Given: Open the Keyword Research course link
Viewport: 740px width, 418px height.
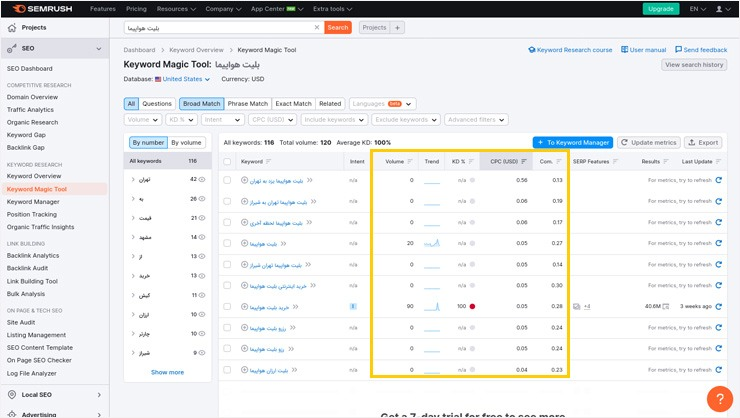Looking at the screenshot, I should click(x=570, y=50).
